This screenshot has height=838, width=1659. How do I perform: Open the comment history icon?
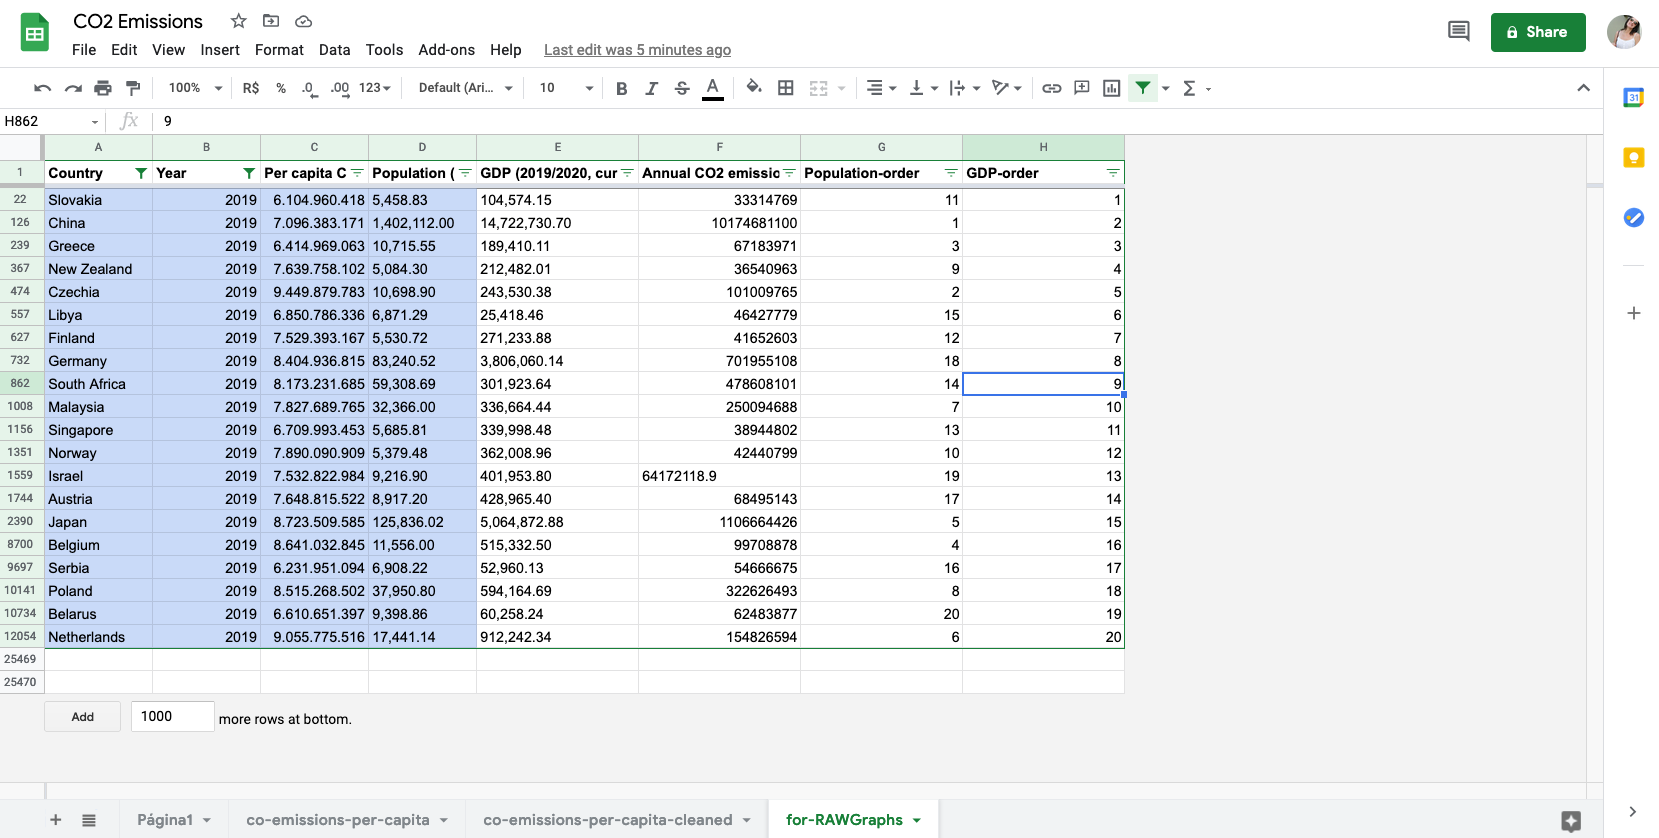(x=1459, y=32)
